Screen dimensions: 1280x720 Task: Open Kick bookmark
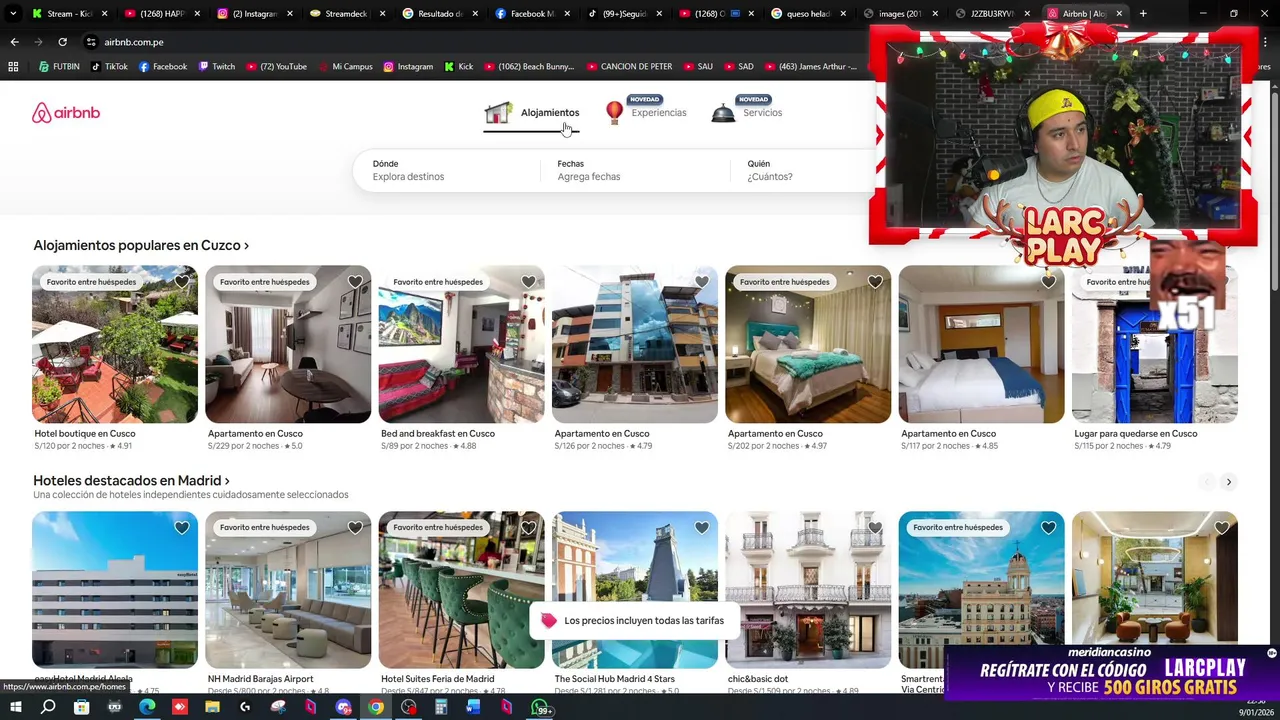[458, 67]
